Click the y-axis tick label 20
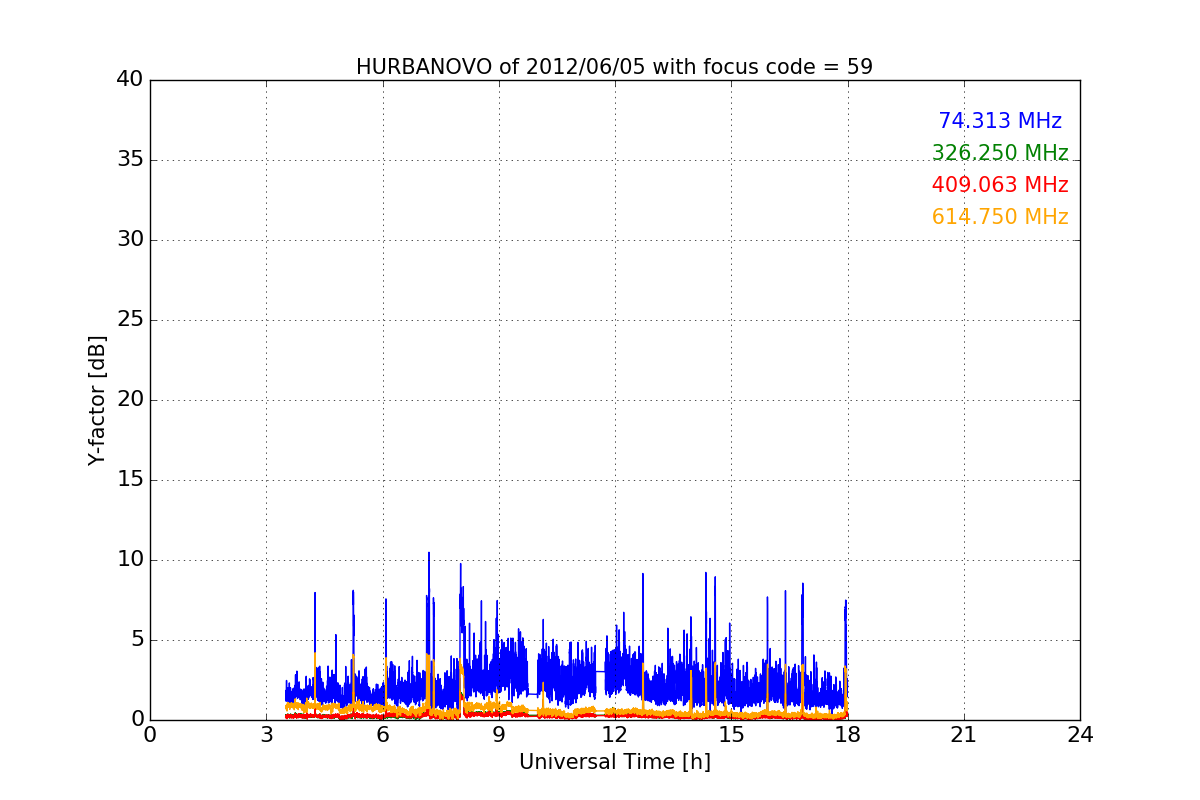This screenshot has height=800, width=1200. tap(130, 400)
